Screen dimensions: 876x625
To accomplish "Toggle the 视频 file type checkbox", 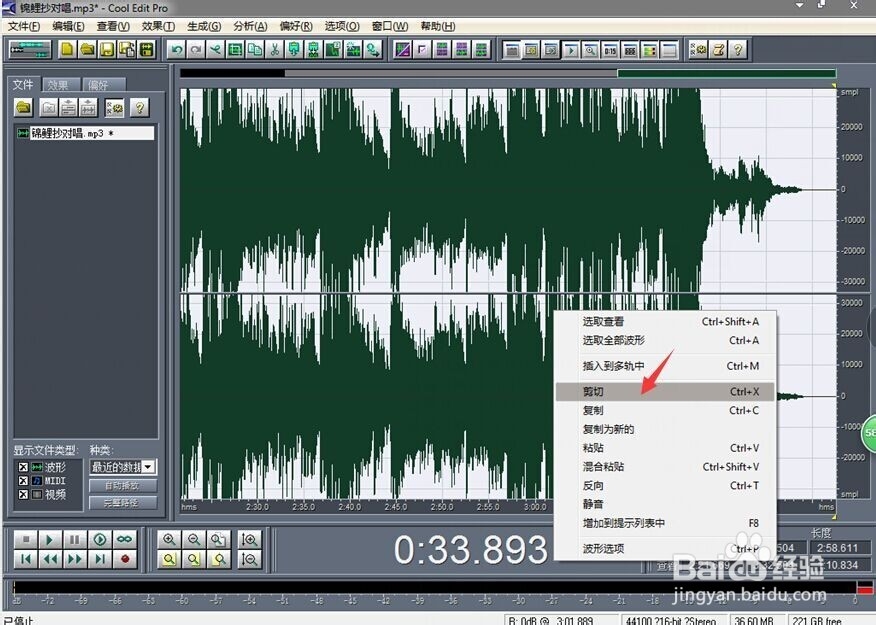I will pos(23,494).
